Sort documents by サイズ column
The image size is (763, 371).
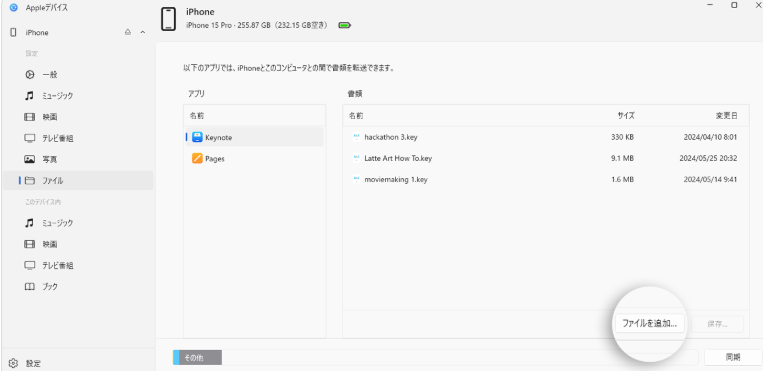coord(626,116)
